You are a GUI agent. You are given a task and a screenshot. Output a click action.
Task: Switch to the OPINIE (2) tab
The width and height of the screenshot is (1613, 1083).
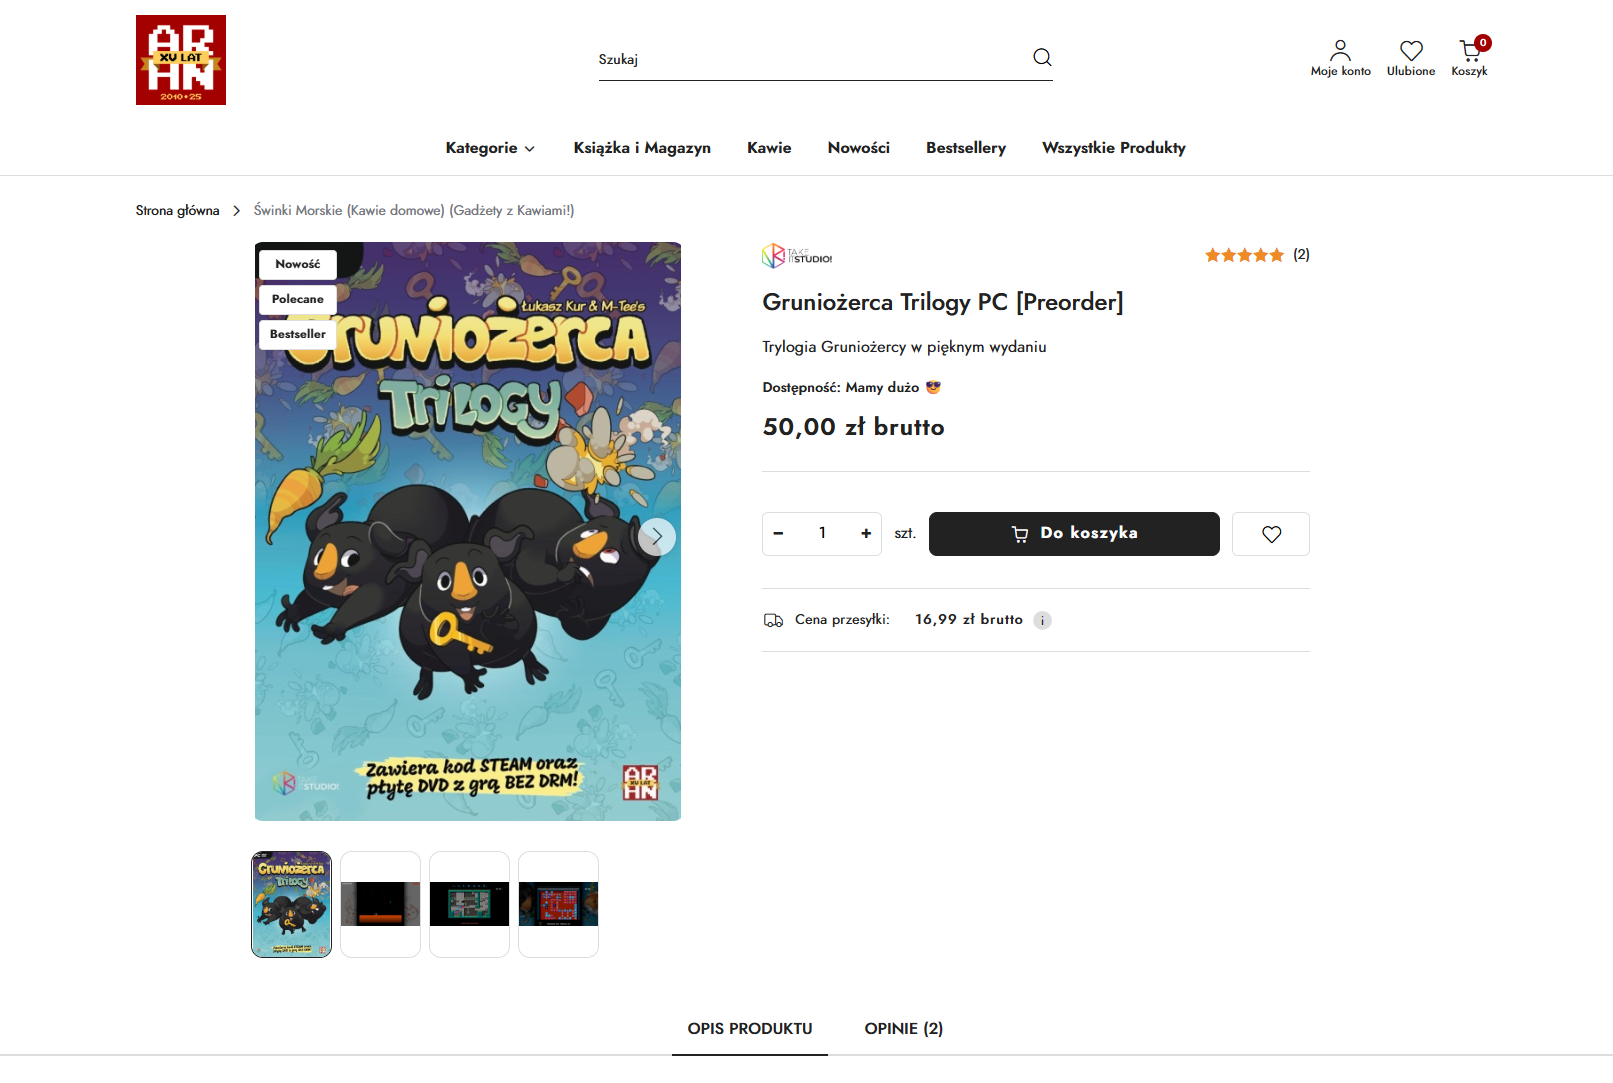pos(904,1028)
